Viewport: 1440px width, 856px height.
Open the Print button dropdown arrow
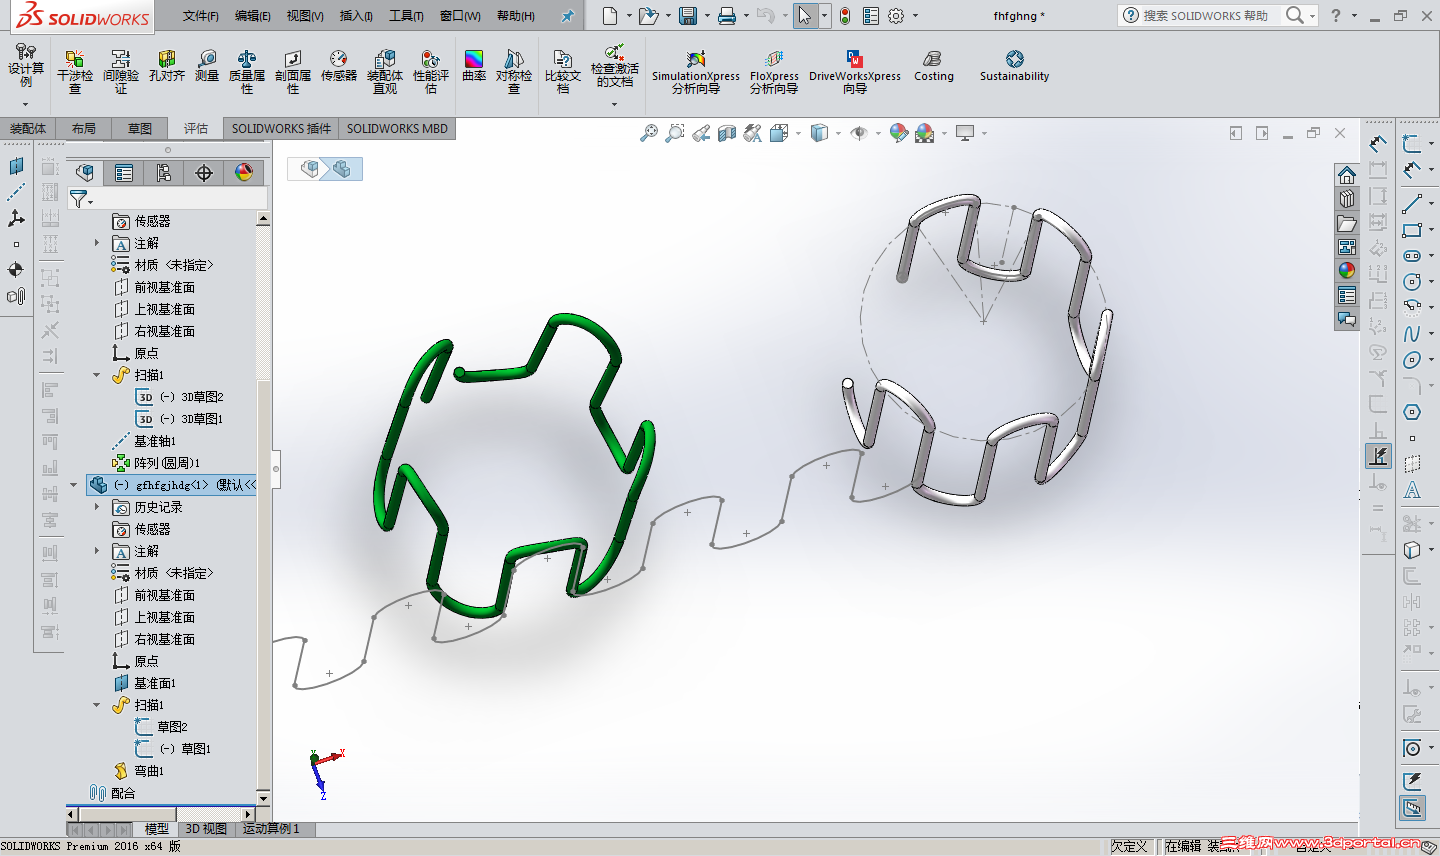tap(745, 16)
